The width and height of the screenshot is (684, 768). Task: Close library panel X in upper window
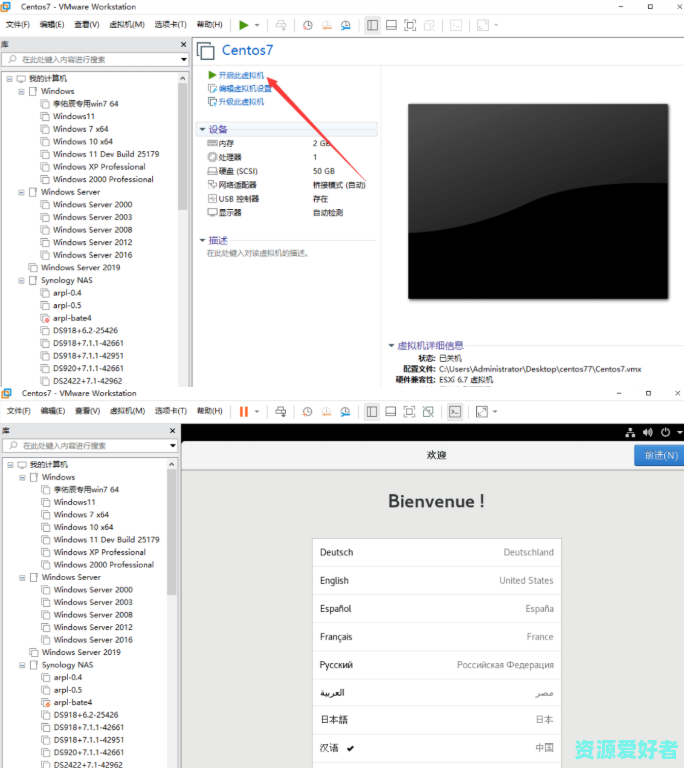(x=183, y=45)
